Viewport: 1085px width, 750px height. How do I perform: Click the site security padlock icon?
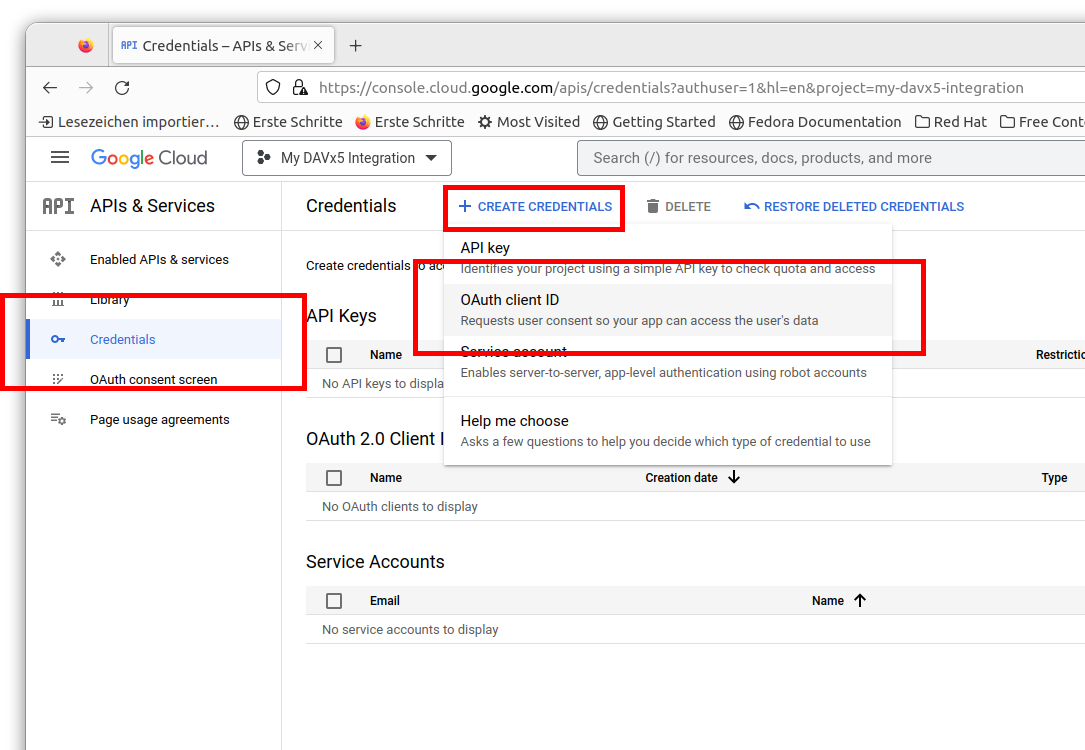point(300,87)
